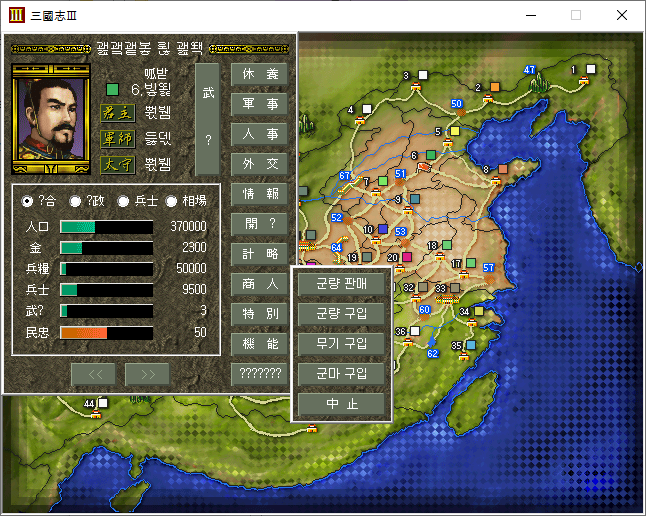Select city 20 magenta square marker
This screenshot has width=646, height=516.
(x=407, y=257)
